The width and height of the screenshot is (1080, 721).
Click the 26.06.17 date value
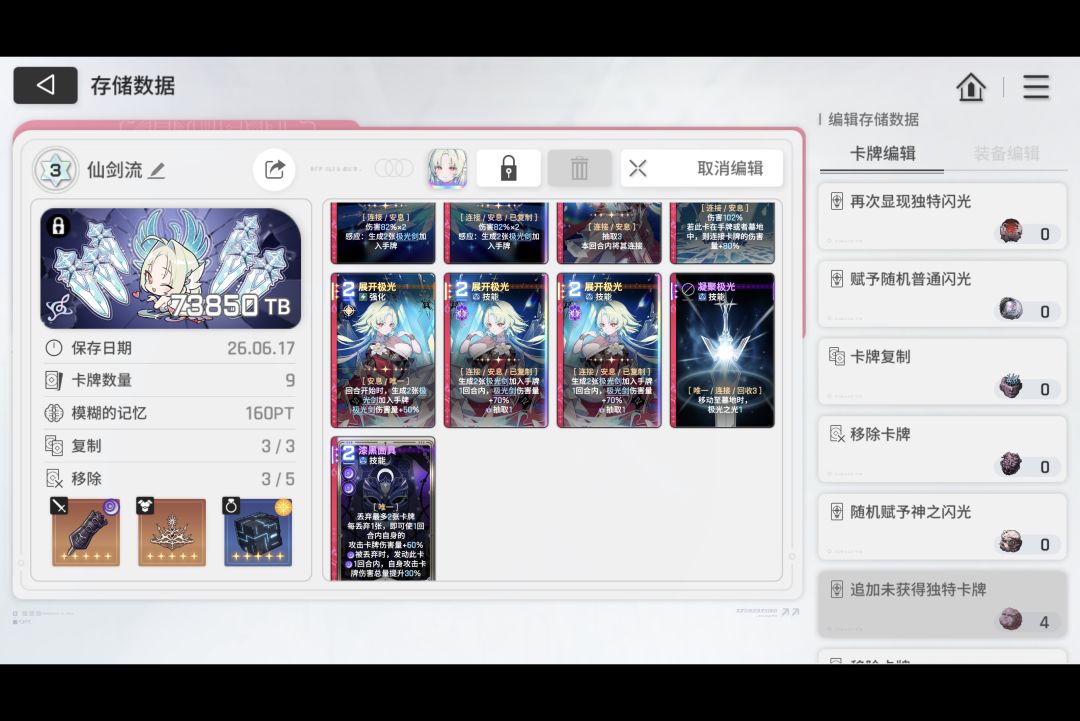click(261, 348)
